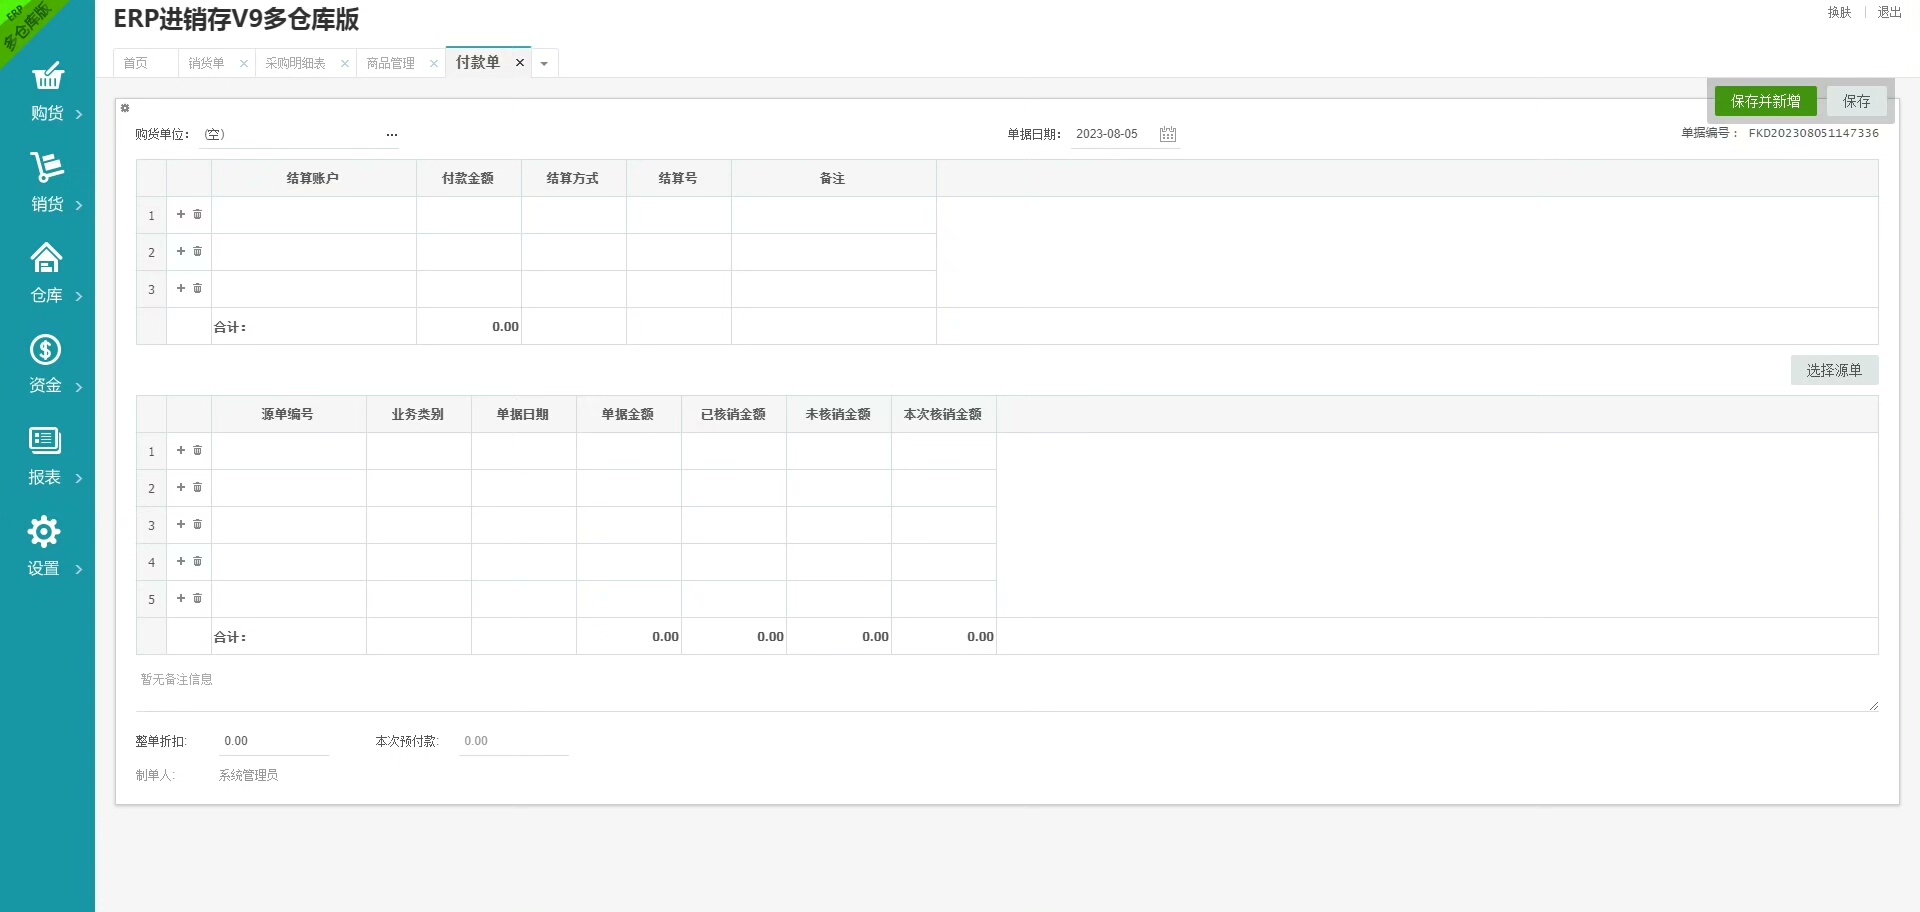The image size is (1920, 912).
Task: Open the 设置 settings gear icon
Action: point(44,532)
